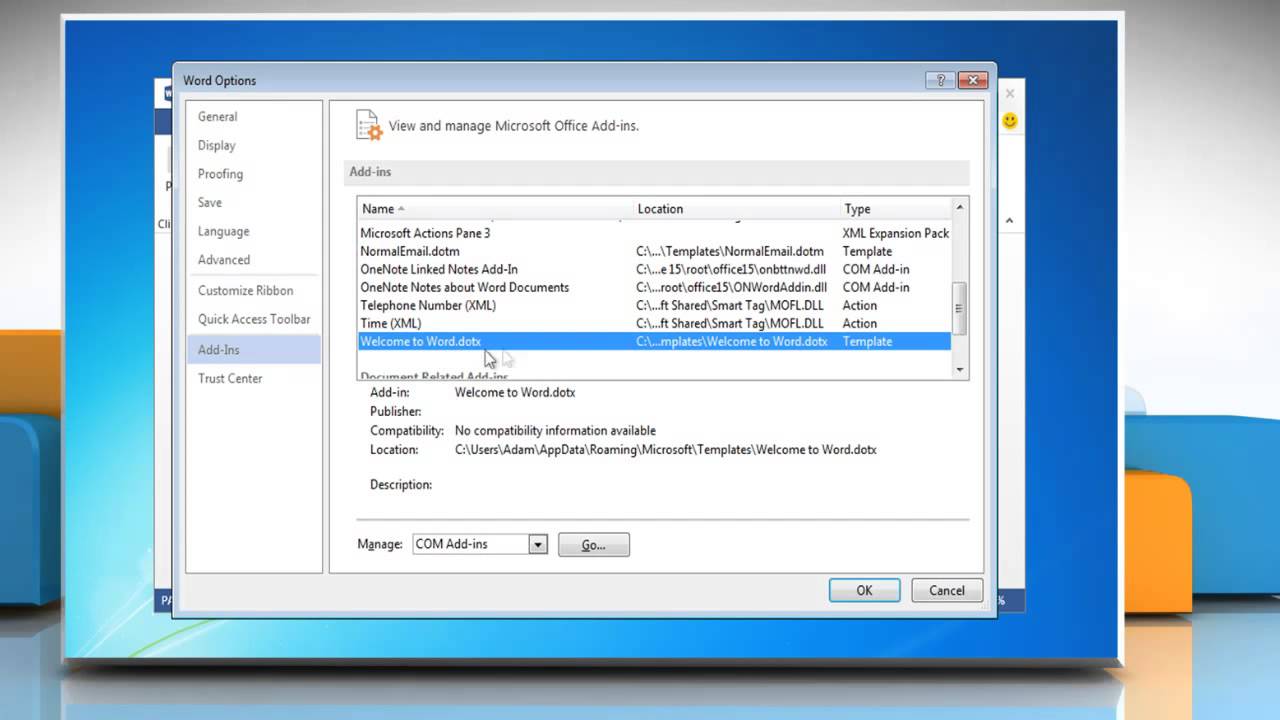Click the add-ins list scrollbar thumb
Screen dimensions: 1280x720
[960, 308]
